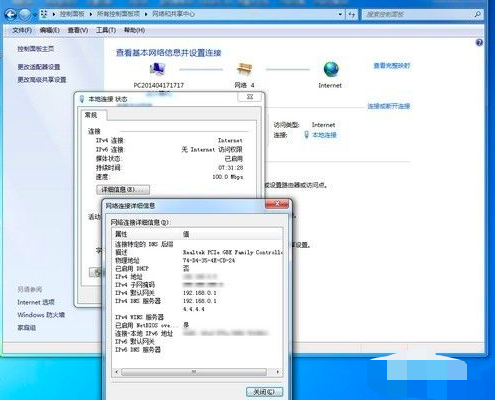
Task: Select the IPv6 默认网关 row
Action: (x=197, y=341)
